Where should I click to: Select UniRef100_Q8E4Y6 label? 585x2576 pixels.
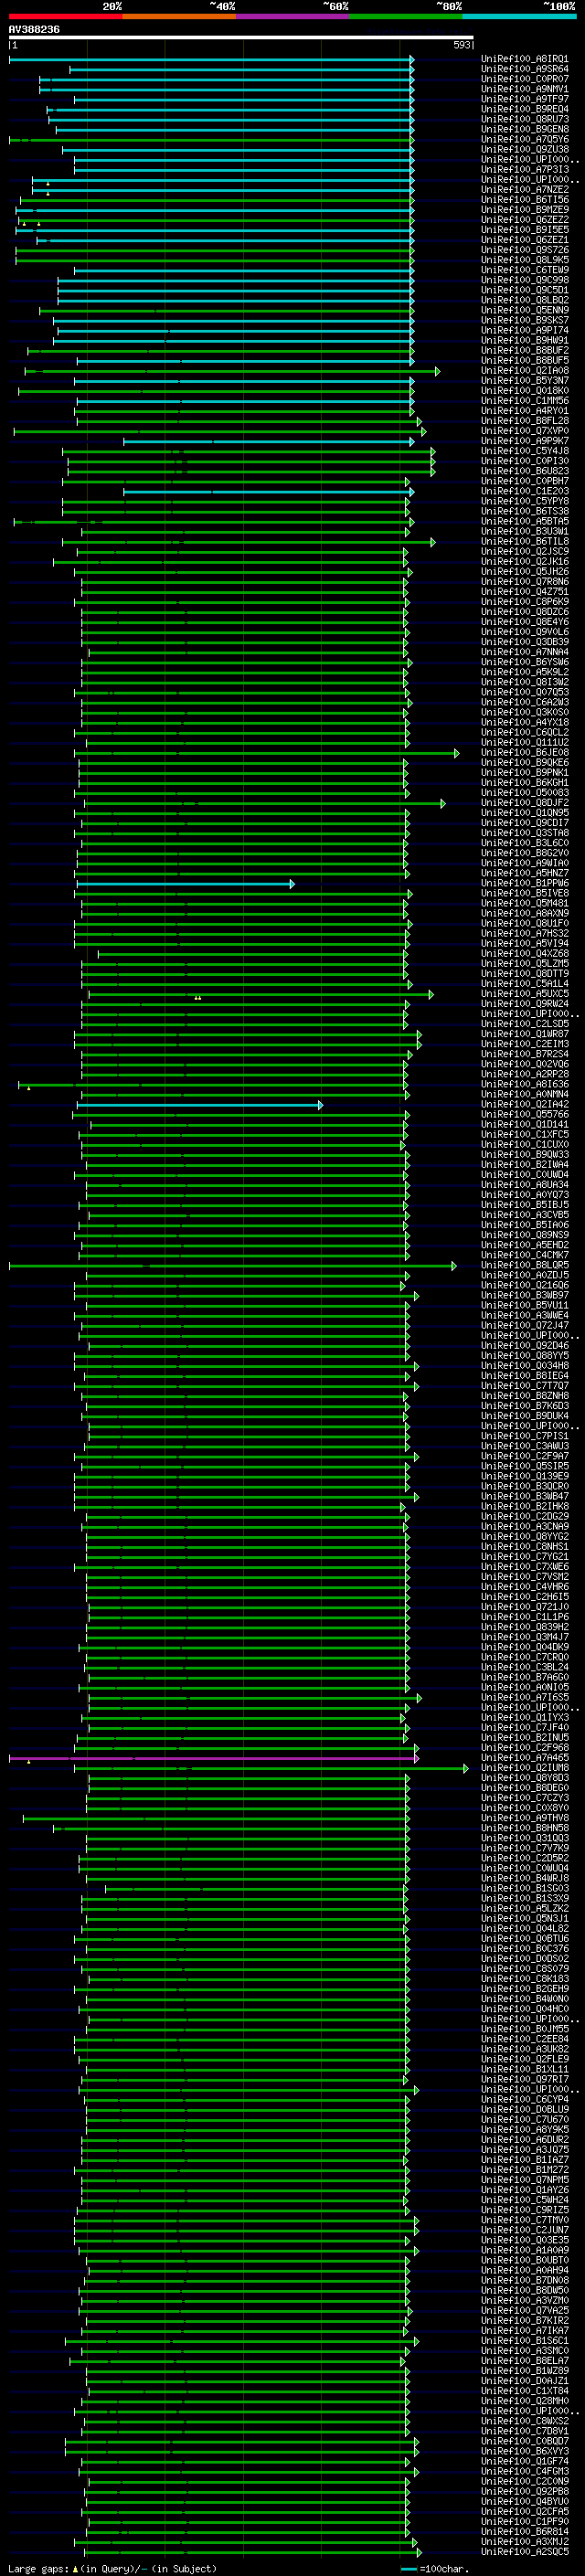coord(524,622)
